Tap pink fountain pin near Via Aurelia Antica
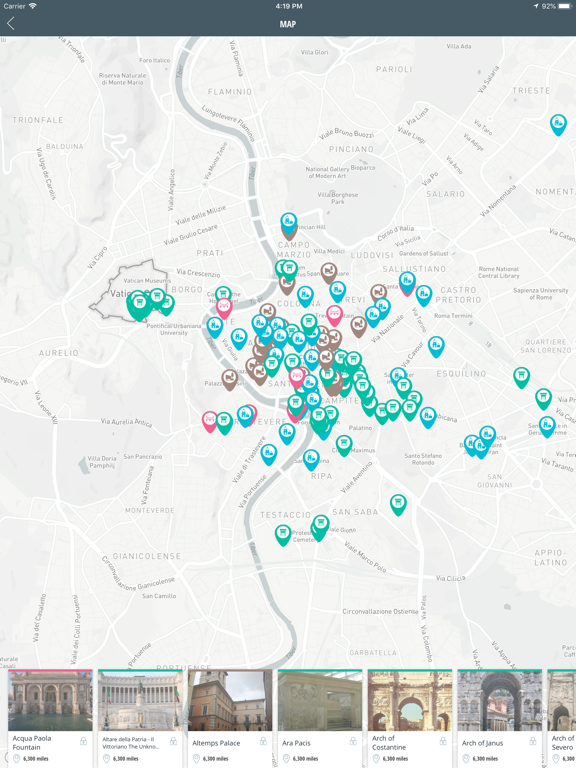 209,421
